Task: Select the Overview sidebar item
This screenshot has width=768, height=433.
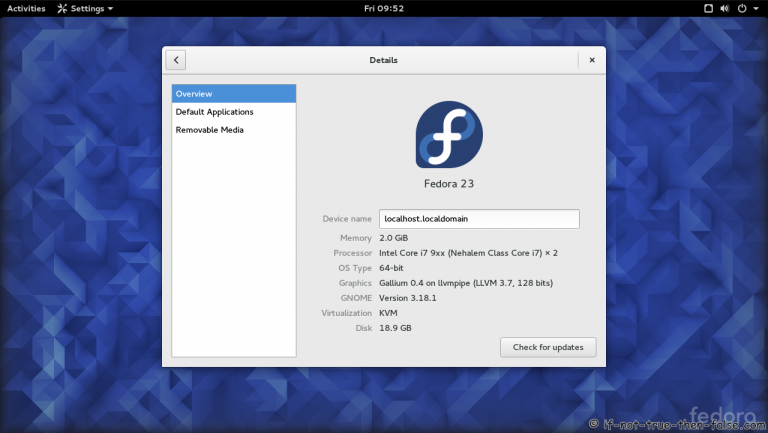Action: [234, 94]
